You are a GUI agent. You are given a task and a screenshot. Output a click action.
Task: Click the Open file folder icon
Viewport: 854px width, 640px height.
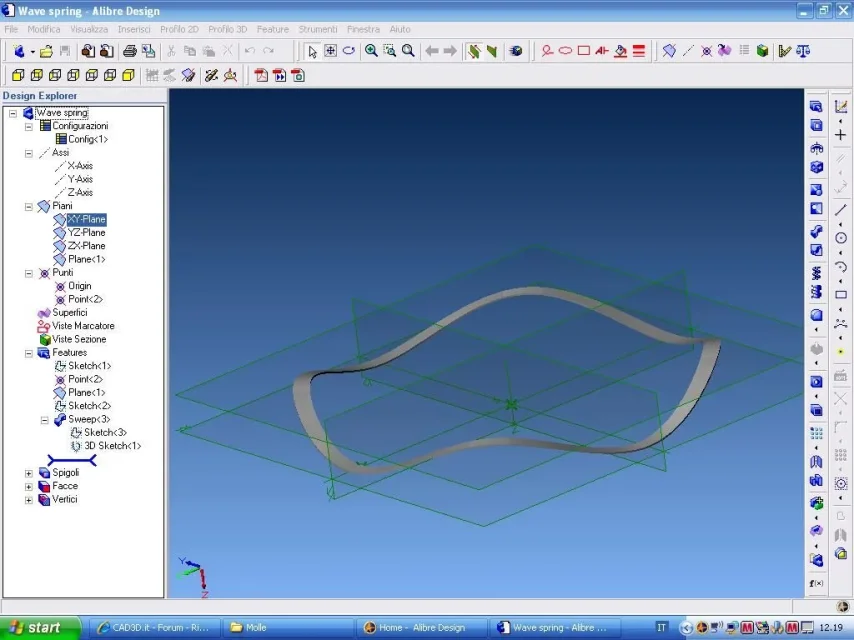pos(47,51)
